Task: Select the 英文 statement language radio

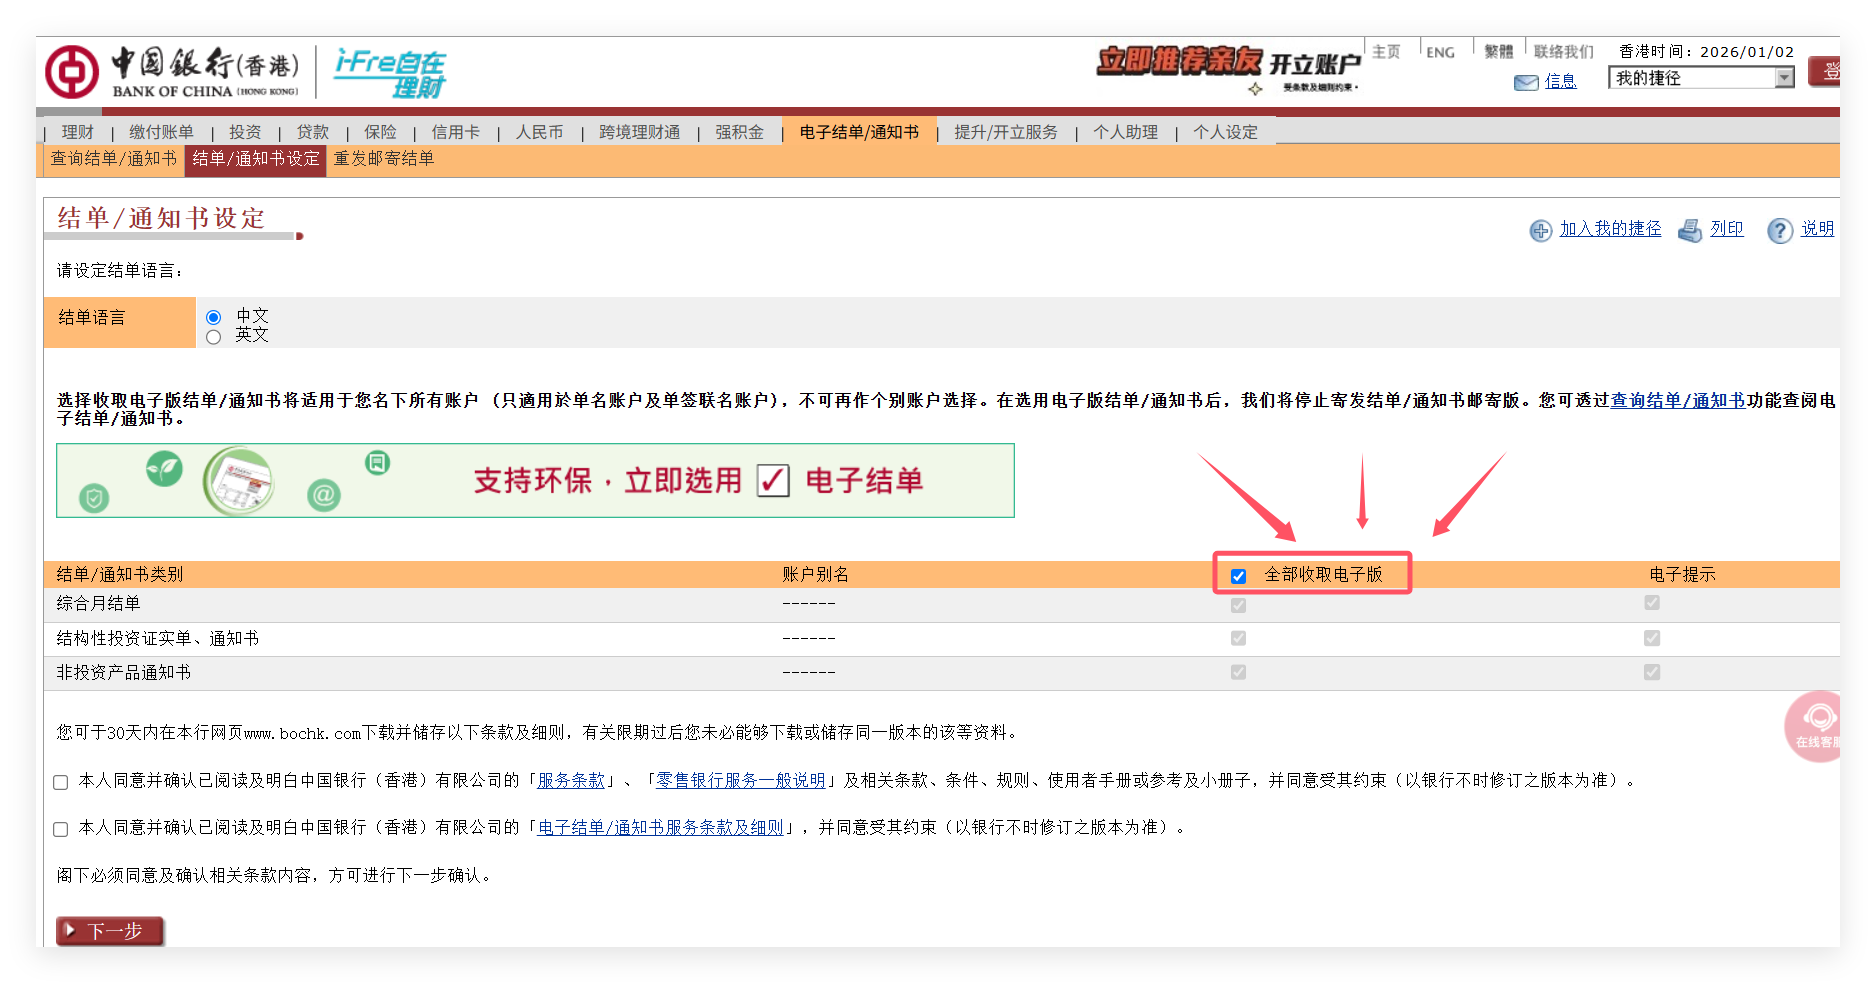Action: tap(213, 338)
